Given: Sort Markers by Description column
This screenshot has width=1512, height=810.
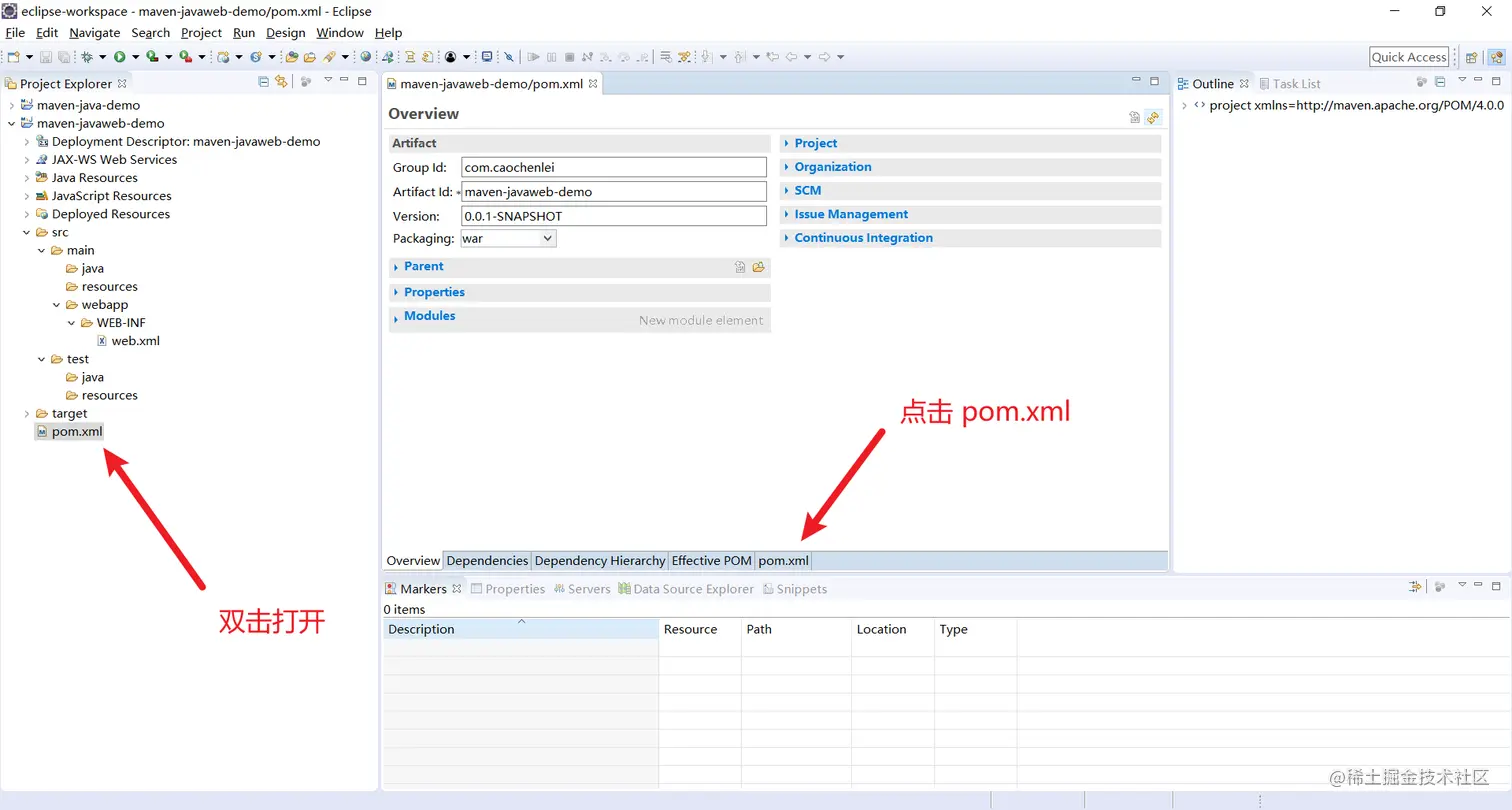Looking at the screenshot, I should tap(520, 629).
